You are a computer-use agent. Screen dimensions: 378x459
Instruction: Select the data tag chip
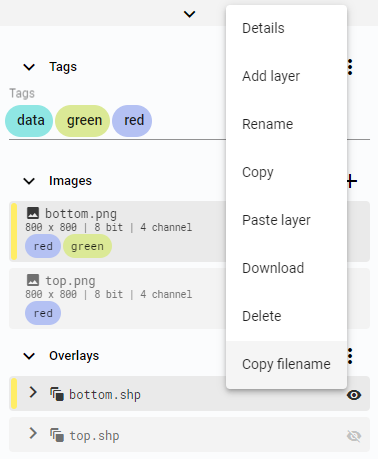tap(29, 121)
